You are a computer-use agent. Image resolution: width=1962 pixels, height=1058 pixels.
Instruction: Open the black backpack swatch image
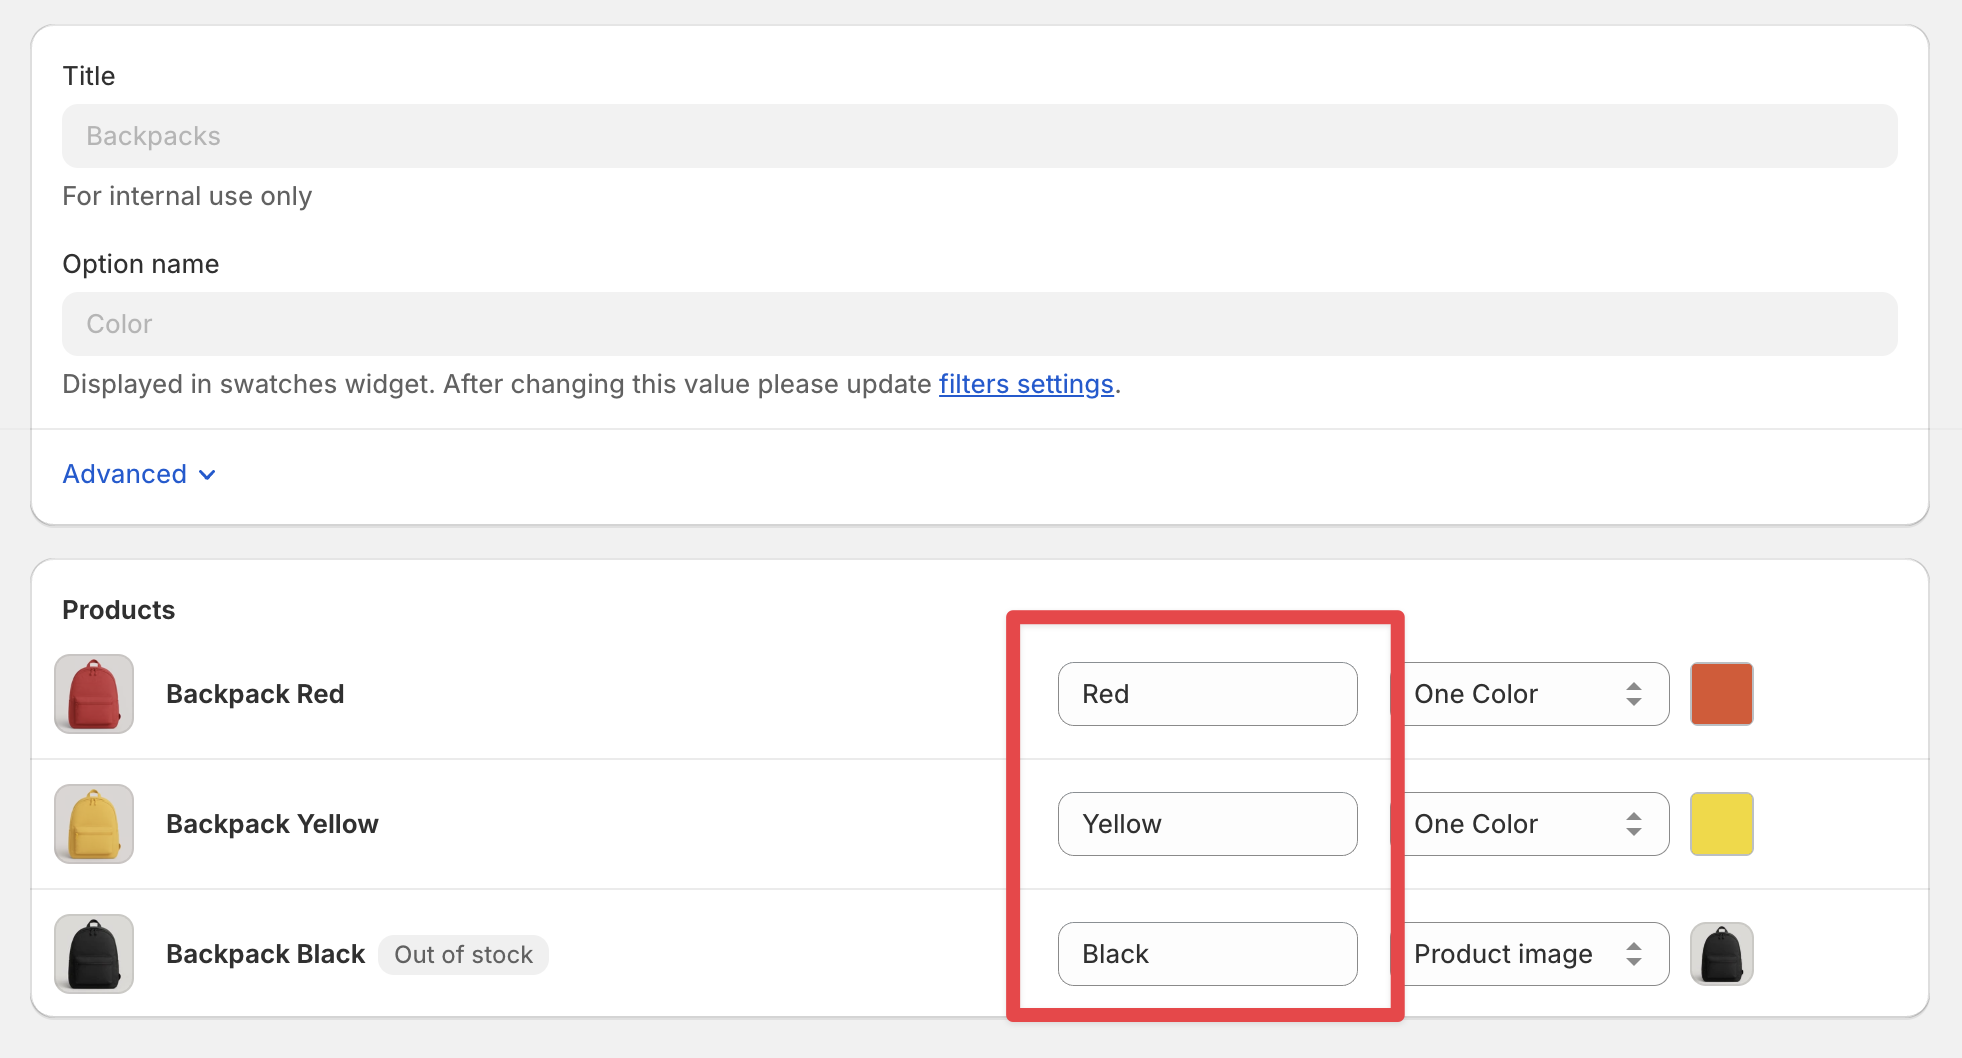1721,954
